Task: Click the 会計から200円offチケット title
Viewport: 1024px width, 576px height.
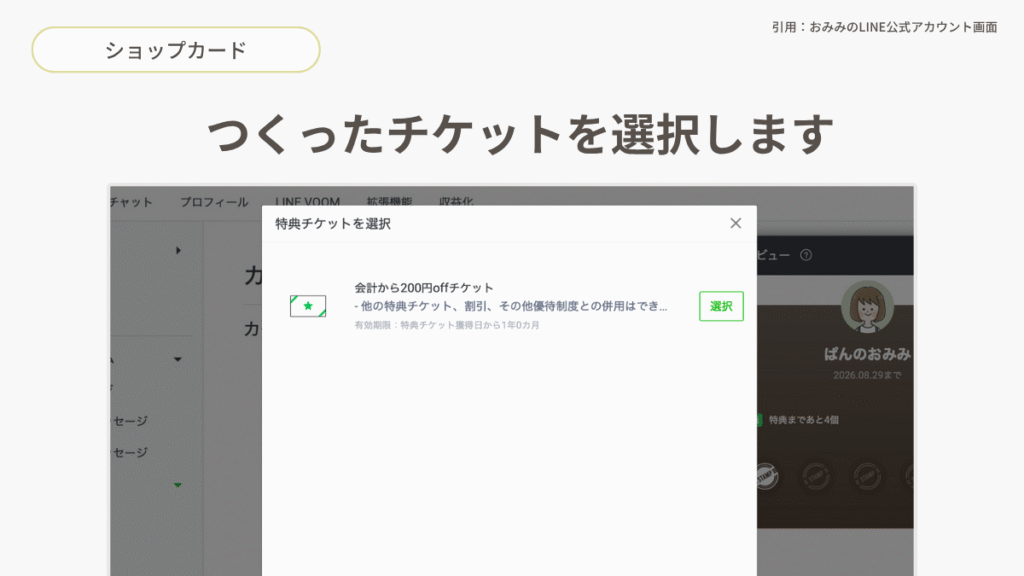Action: 424,288
